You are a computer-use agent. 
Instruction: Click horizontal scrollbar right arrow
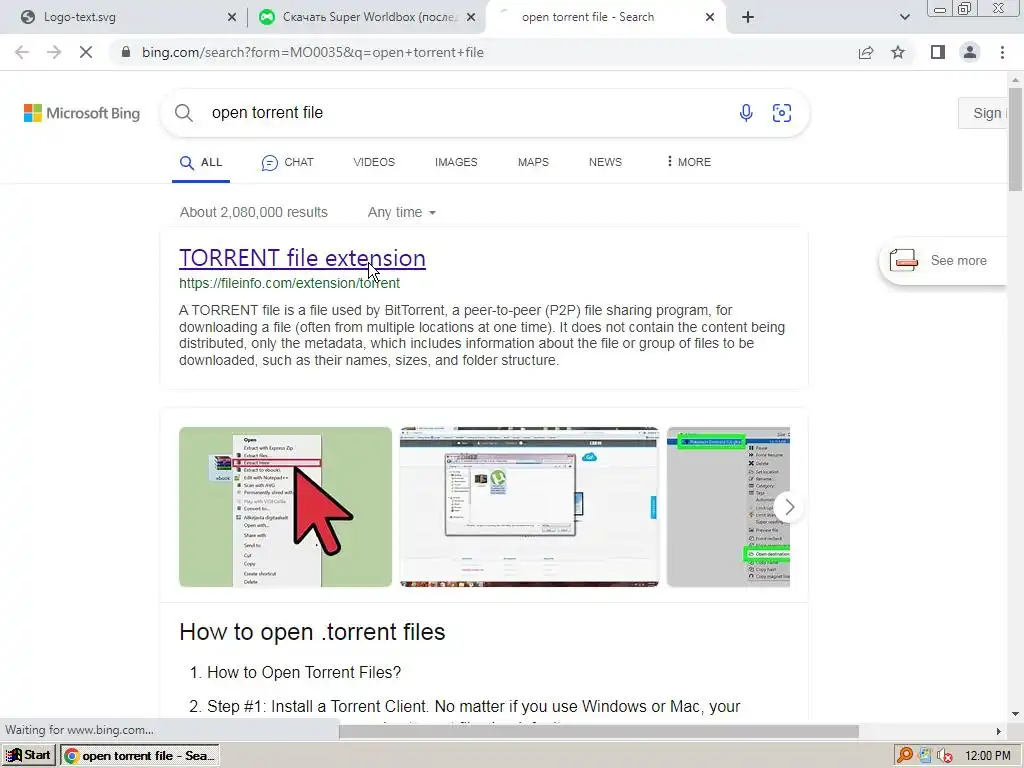click(x=999, y=731)
